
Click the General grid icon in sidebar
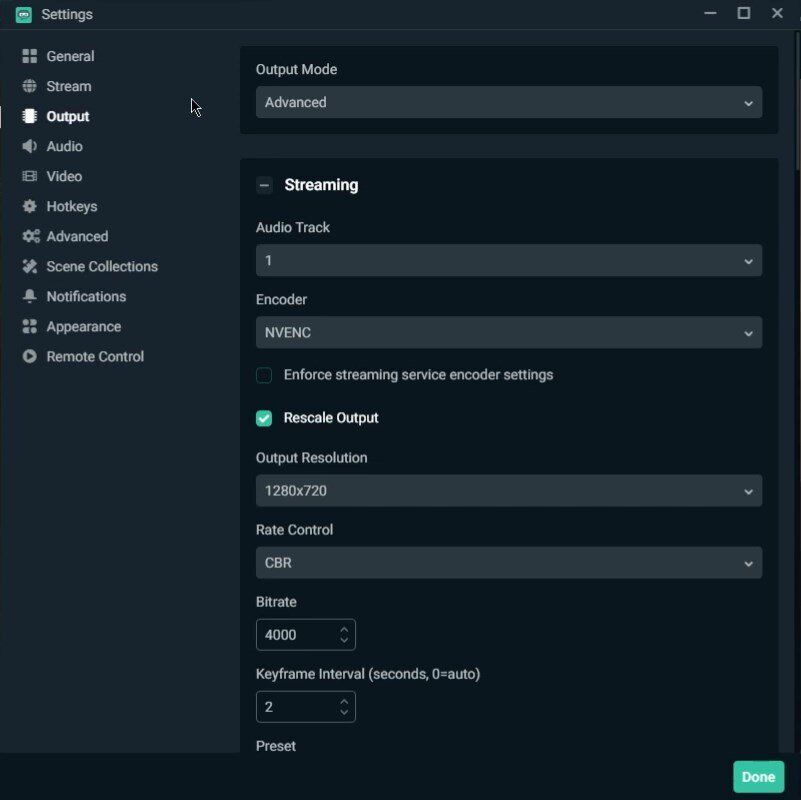click(x=30, y=57)
